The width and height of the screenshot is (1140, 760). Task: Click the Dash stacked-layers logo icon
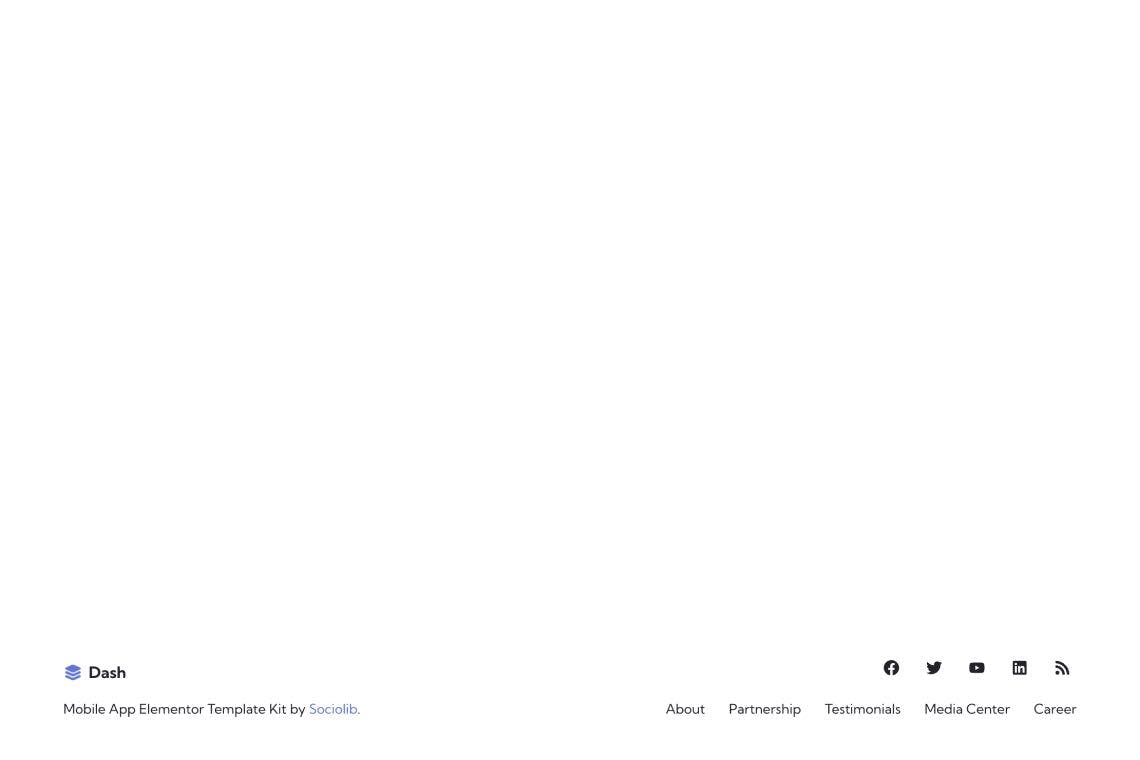tap(73, 673)
